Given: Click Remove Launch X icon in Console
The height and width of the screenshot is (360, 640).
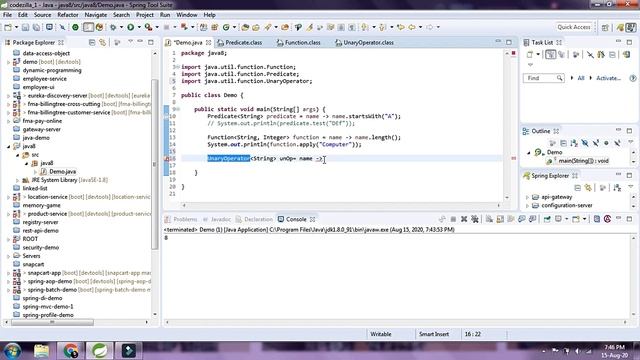Looking at the screenshot, I should click(464, 219).
